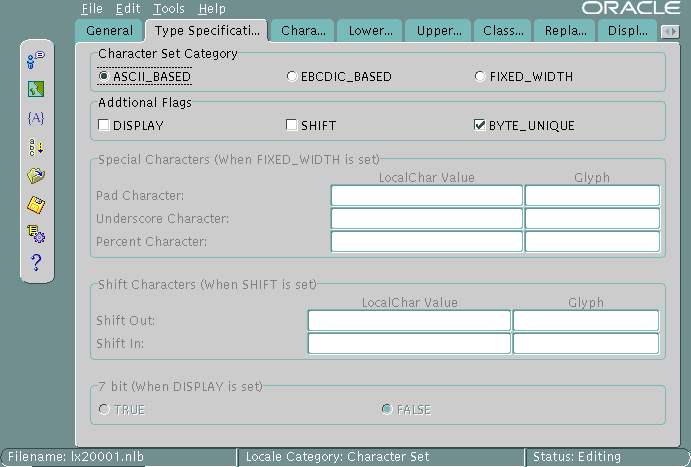The image size is (691, 467).
Task: Click the linguistic sort abc icon
Action: [x=36, y=147]
